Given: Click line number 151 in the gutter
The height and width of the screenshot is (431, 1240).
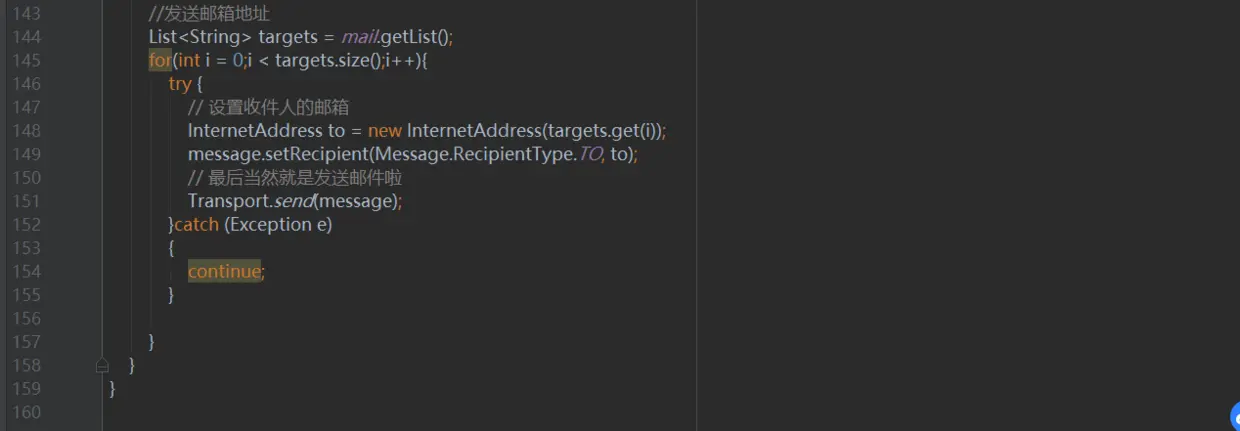Looking at the screenshot, I should 25,201.
